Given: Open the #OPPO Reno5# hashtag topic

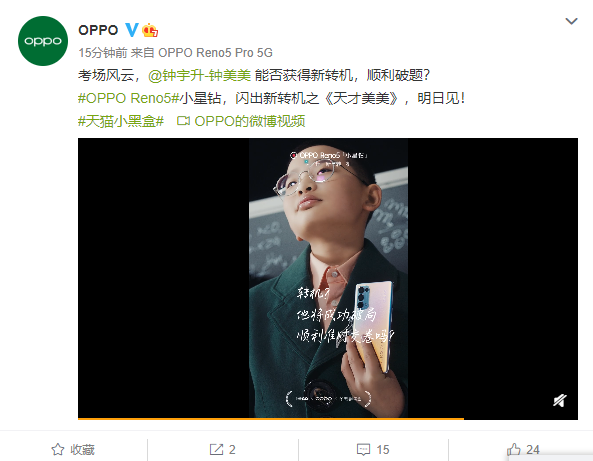Looking at the screenshot, I should click(x=128, y=98).
